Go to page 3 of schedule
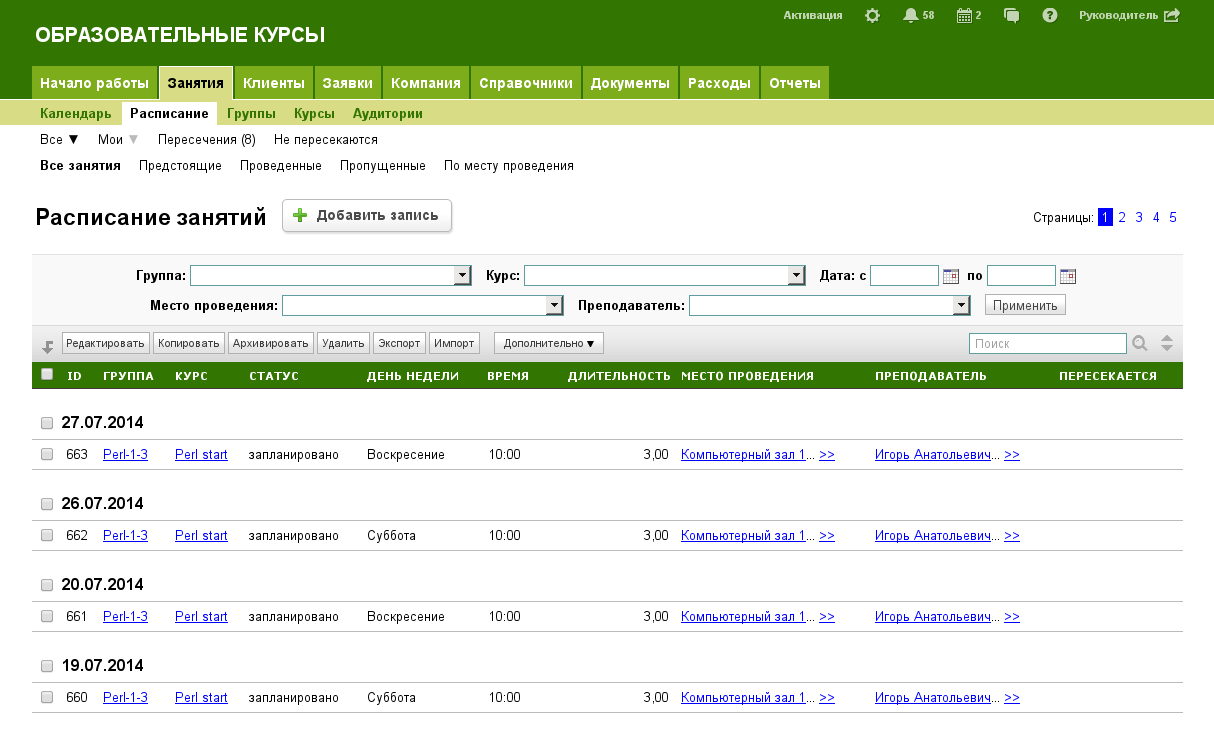Image resolution: width=1214 pixels, height=740 pixels. pos(1139,217)
